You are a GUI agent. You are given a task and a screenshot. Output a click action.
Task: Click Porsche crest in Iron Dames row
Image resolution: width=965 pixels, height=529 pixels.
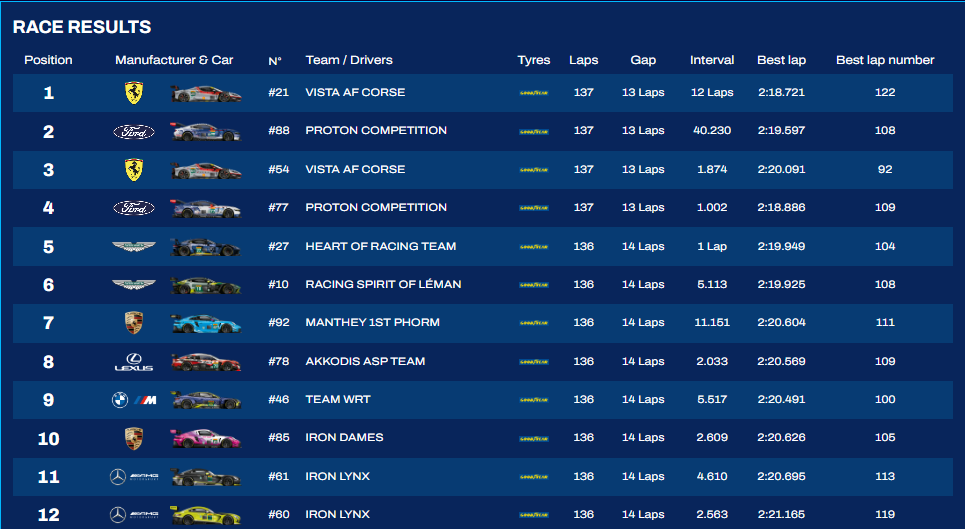point(134,439)
